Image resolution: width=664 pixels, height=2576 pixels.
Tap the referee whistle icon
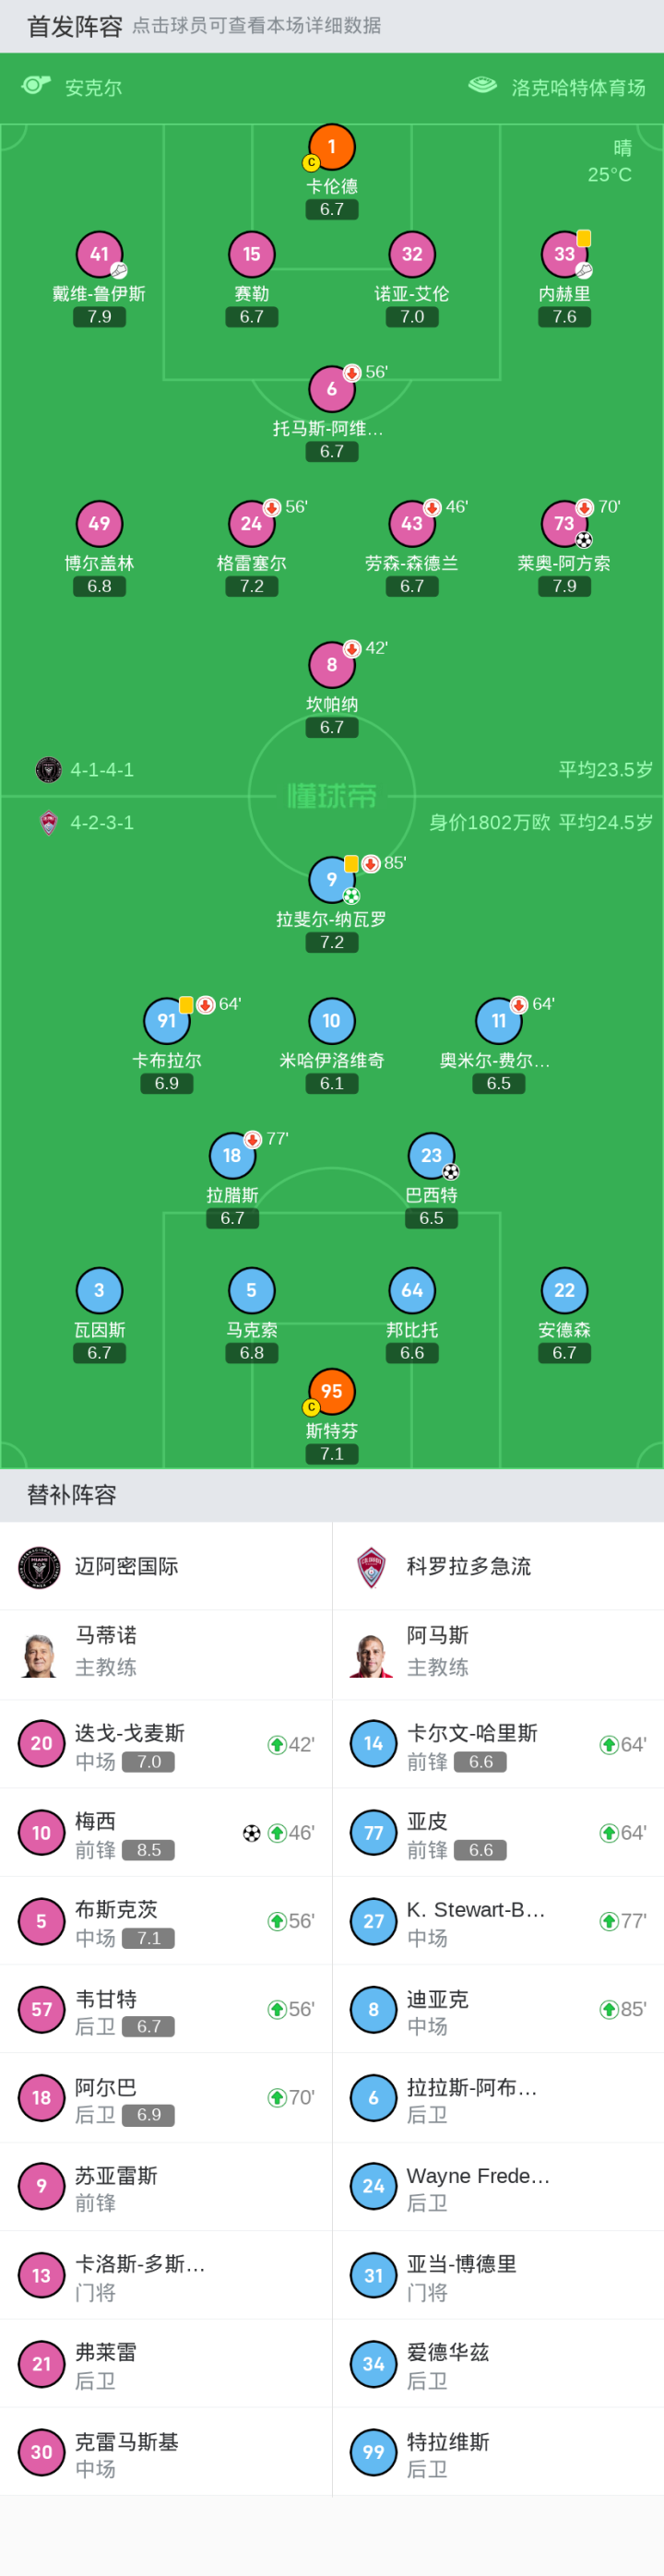[x=36, y=86]
